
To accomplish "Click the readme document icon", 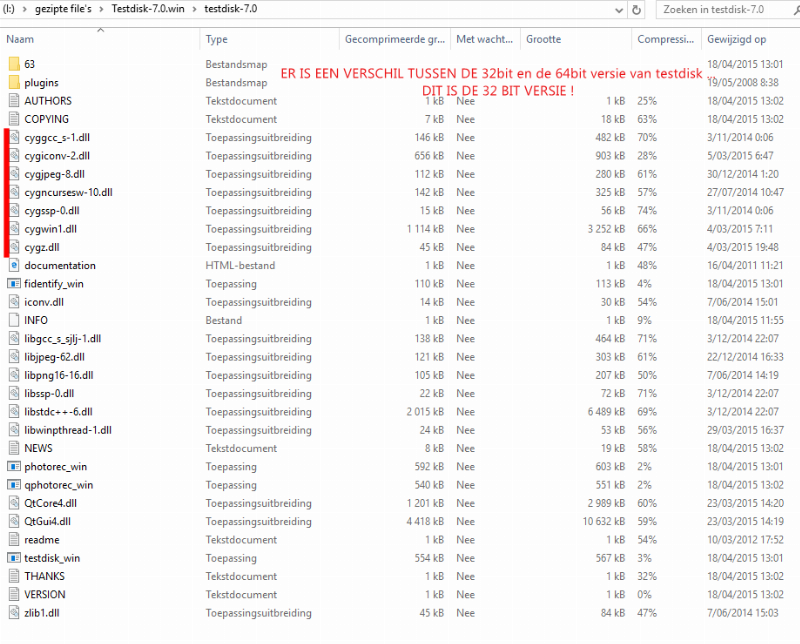I will [x=14, y=540].
